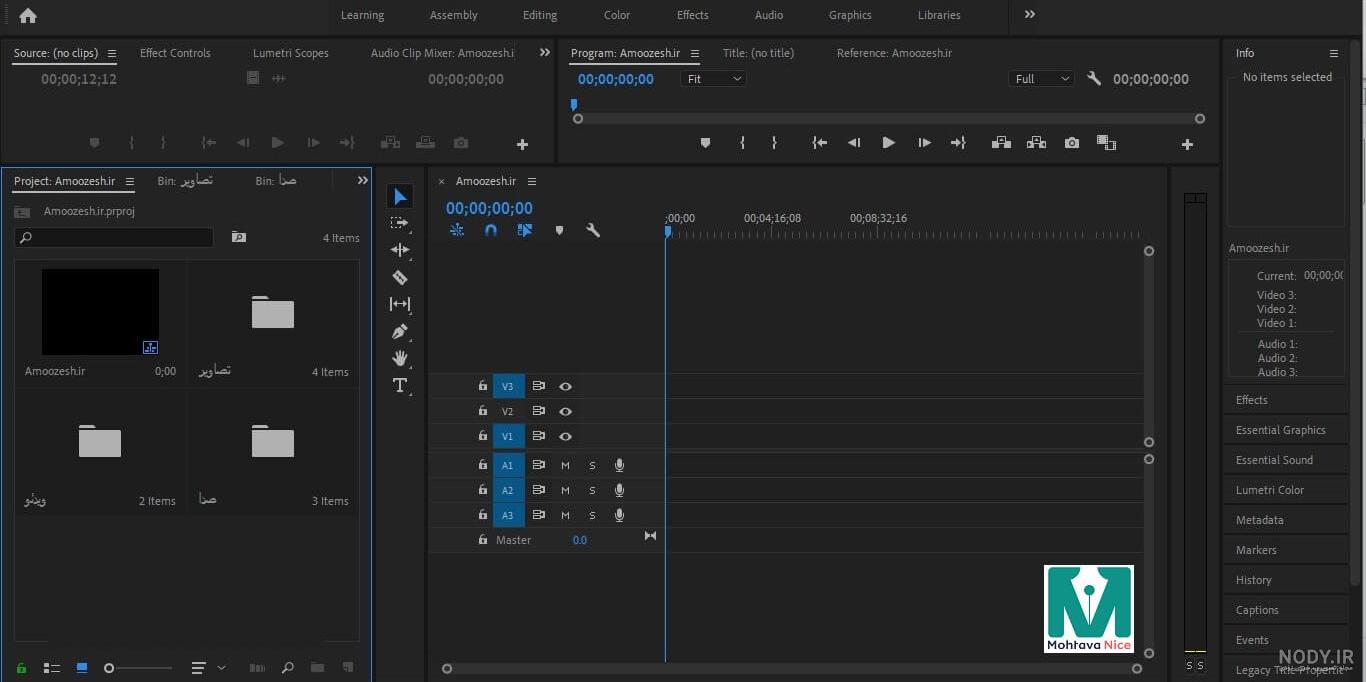Add marker in Program monitor
This screenshot has width=1366, height=682.
coord(705,143)
